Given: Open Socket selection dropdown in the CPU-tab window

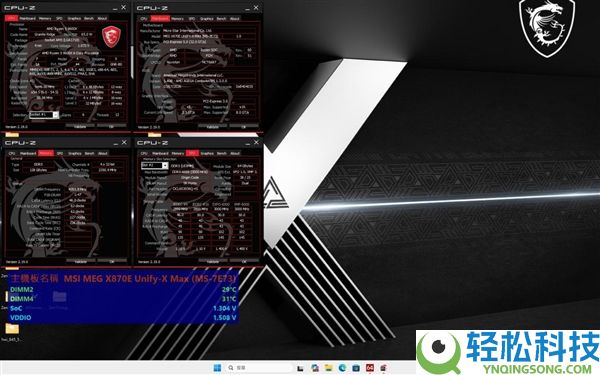Looking at the screenshot, I should coord(44,115).
